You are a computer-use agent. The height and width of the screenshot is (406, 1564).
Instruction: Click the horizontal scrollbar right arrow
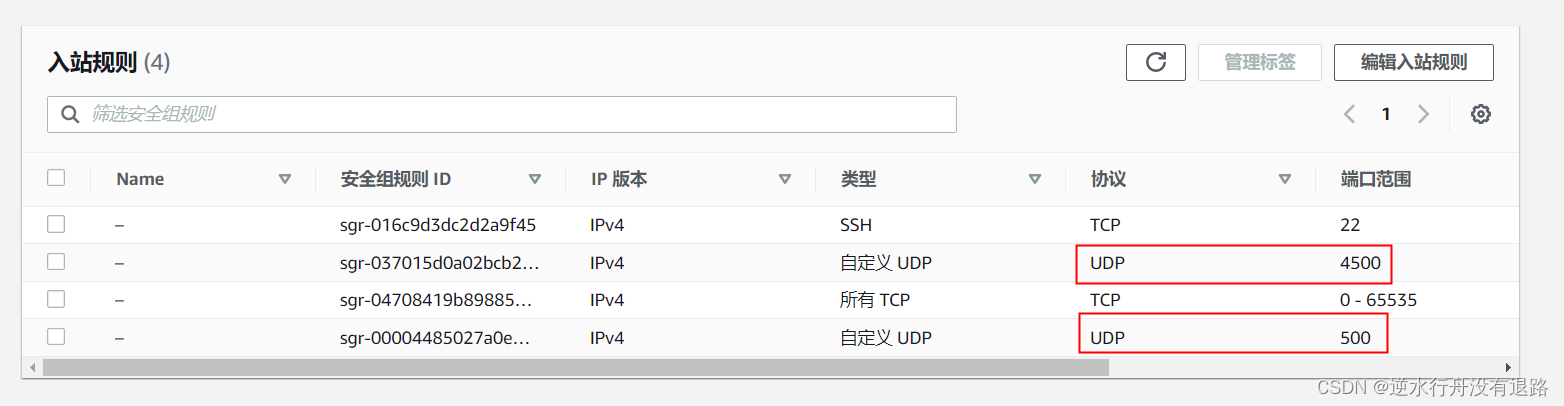pyautogui.click(x=1510, y=367)
